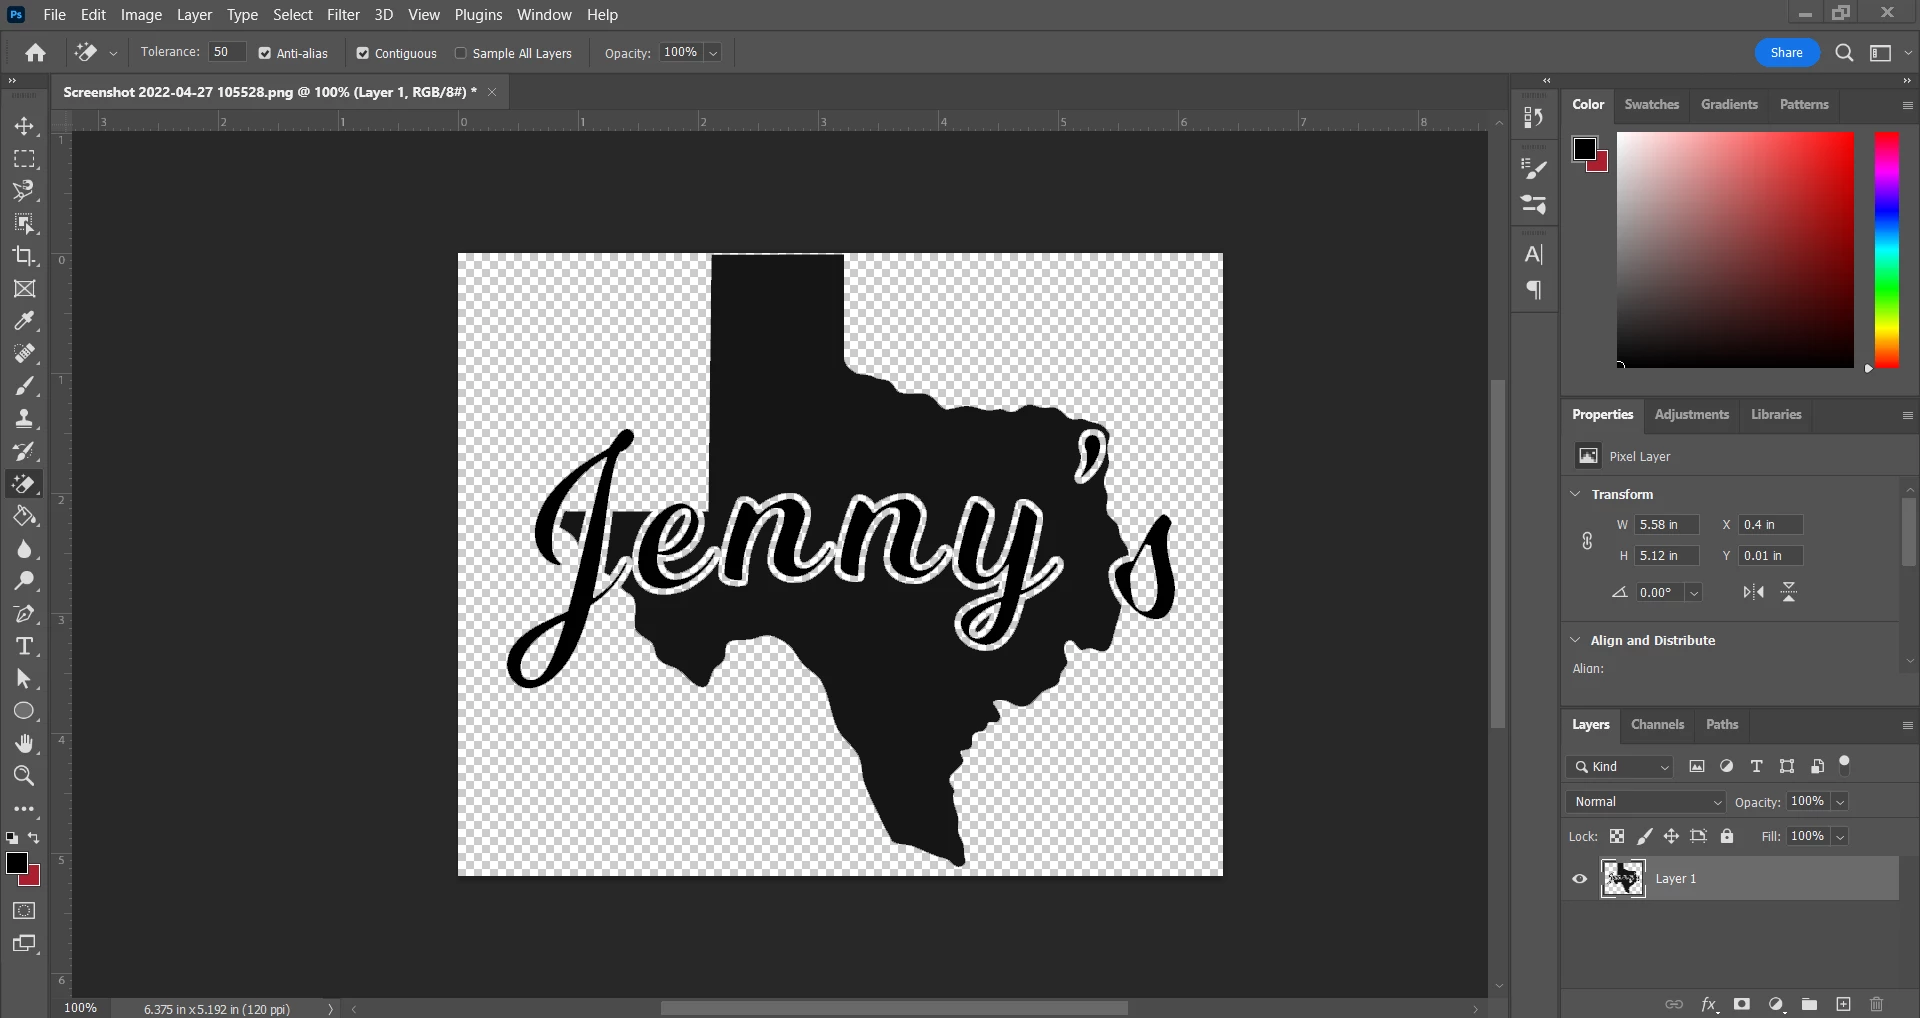1920x1018 pixels.
Task: Select the Magic Eraser tool
Action: [x=24, y=484]
